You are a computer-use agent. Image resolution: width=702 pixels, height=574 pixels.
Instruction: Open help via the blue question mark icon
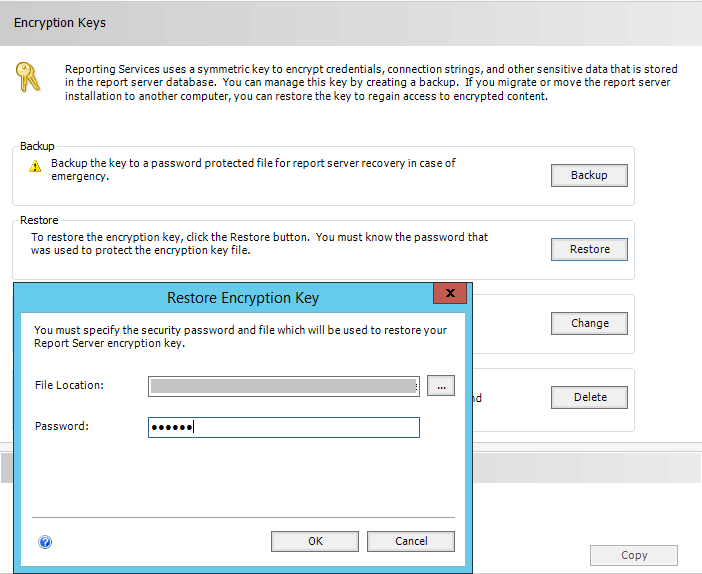[45, 542]
